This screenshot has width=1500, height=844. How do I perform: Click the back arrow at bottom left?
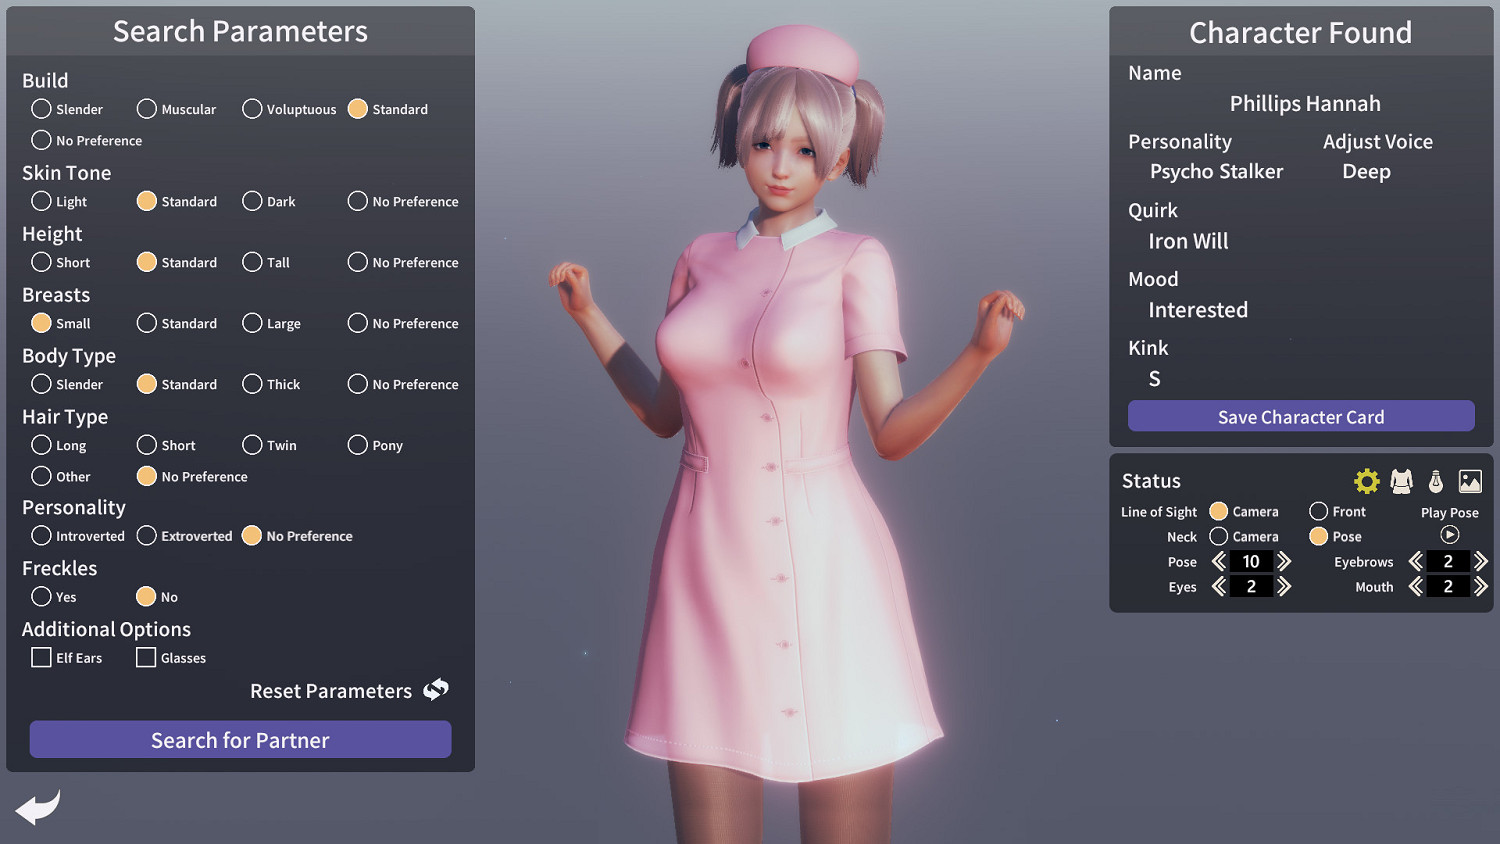point(38,807)
